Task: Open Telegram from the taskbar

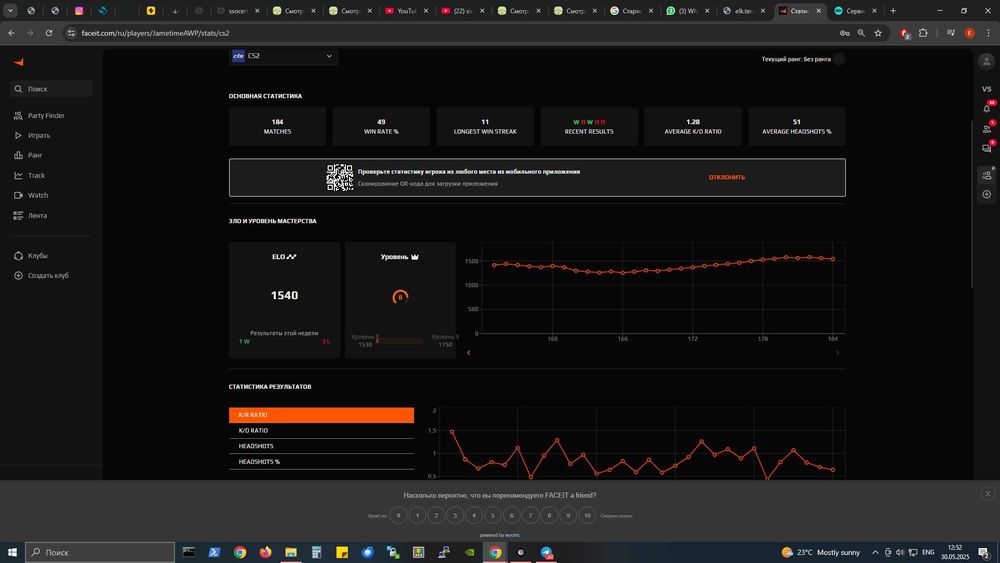Action: pyautogui.click(x=547, y=552)
